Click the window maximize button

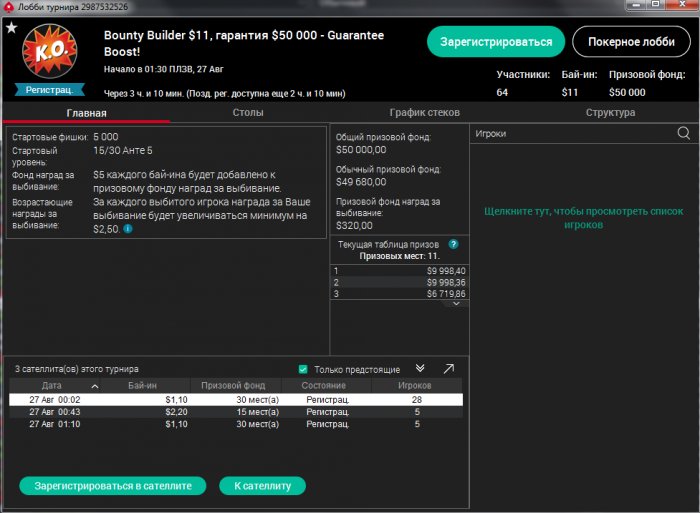[656, 5]
